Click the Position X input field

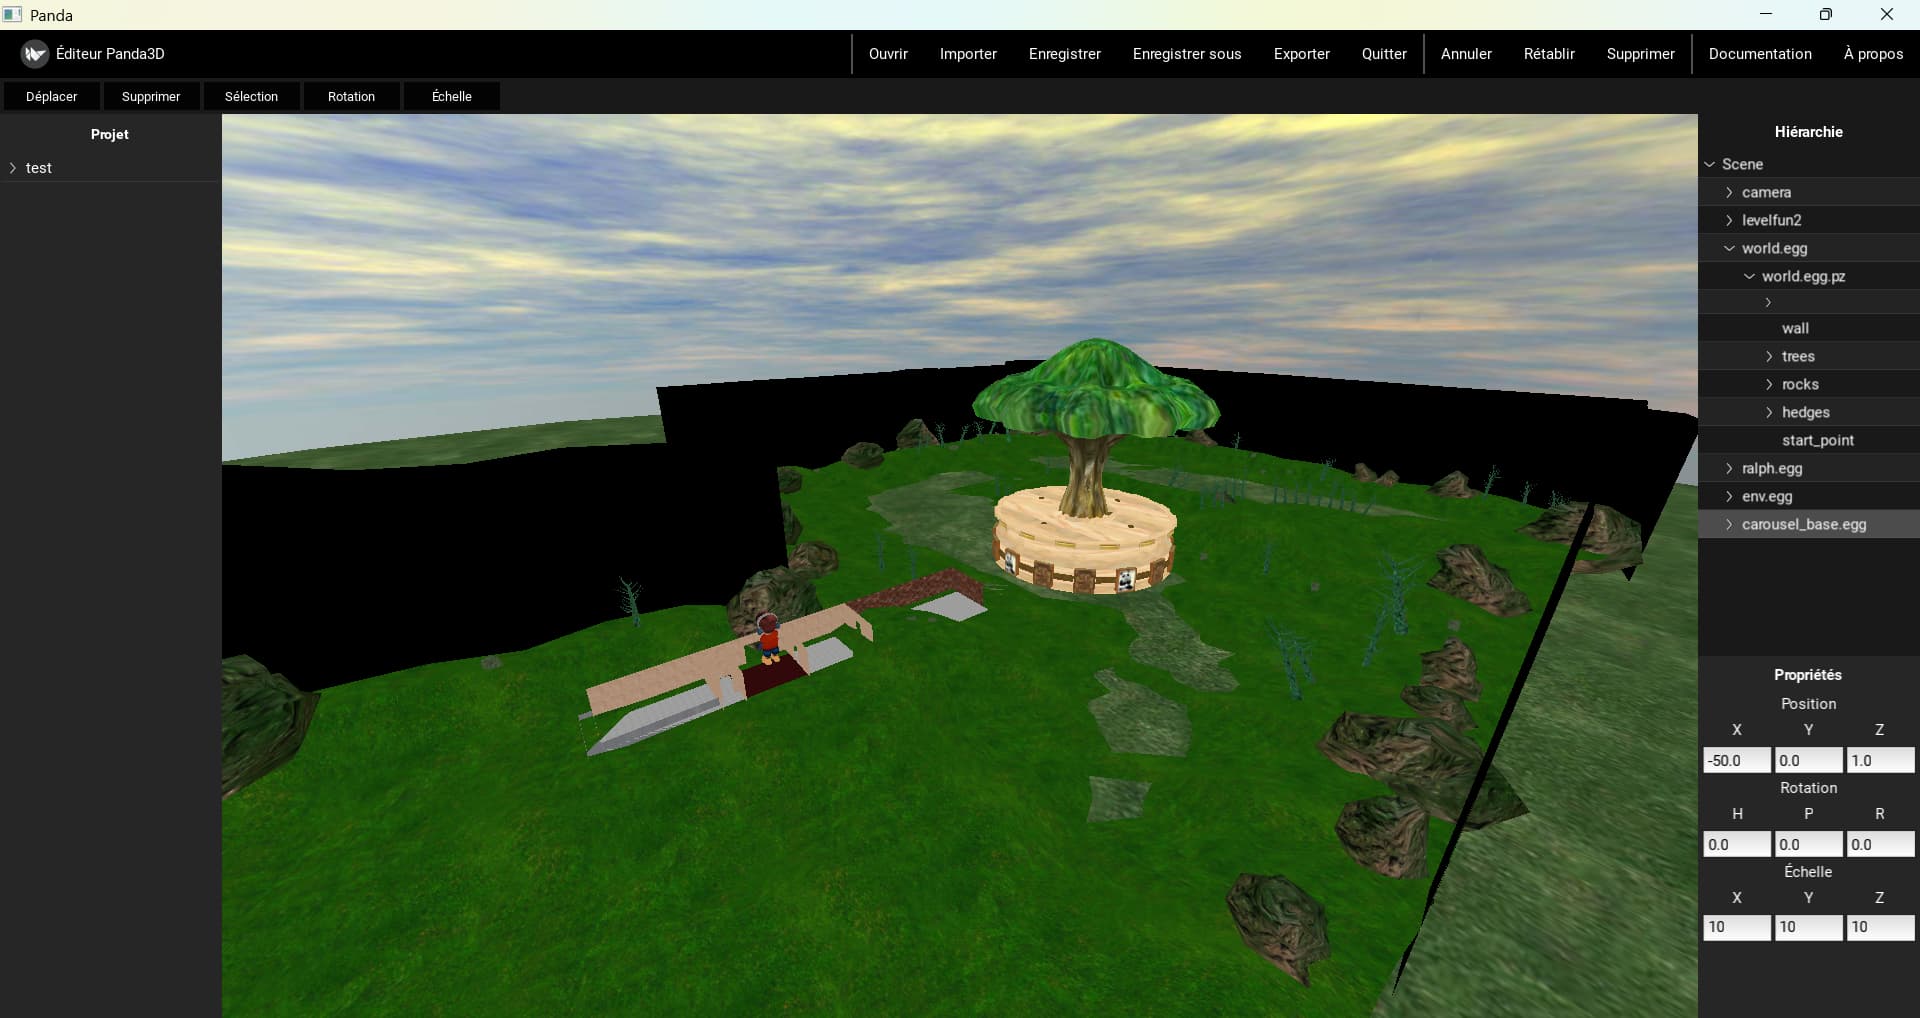tap(1736, 760)
